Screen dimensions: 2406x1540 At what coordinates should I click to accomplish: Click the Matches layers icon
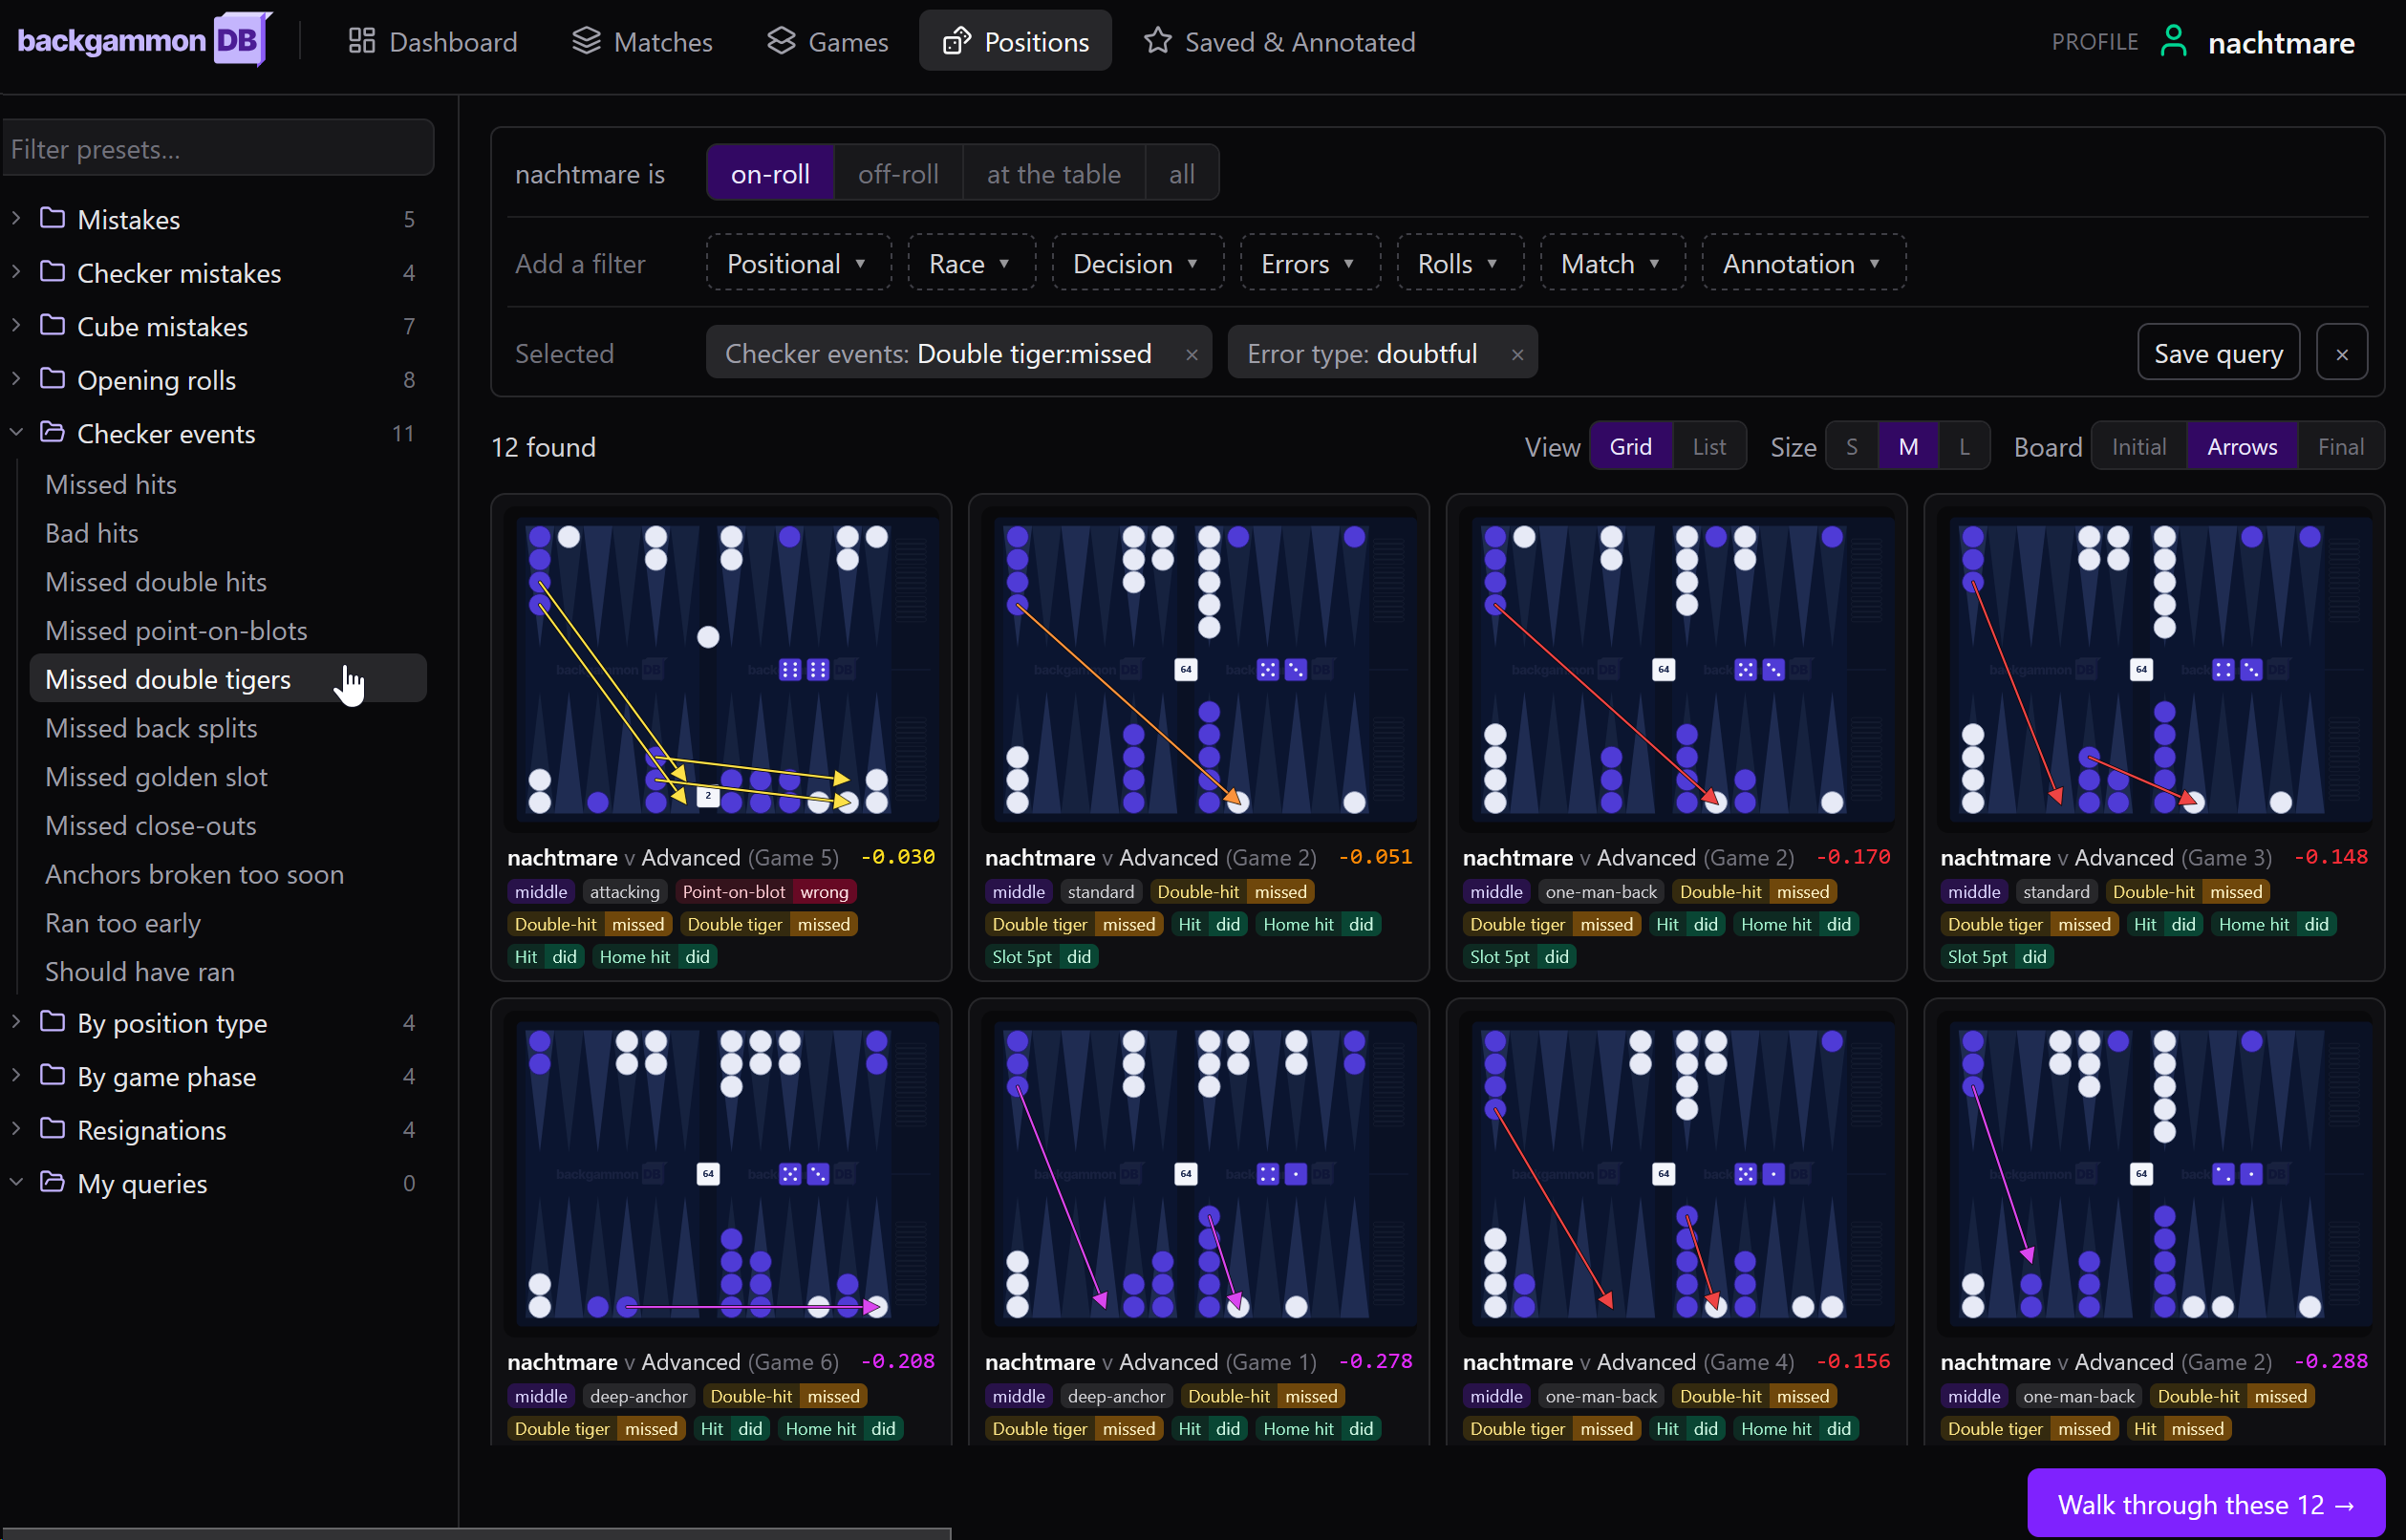586,41
